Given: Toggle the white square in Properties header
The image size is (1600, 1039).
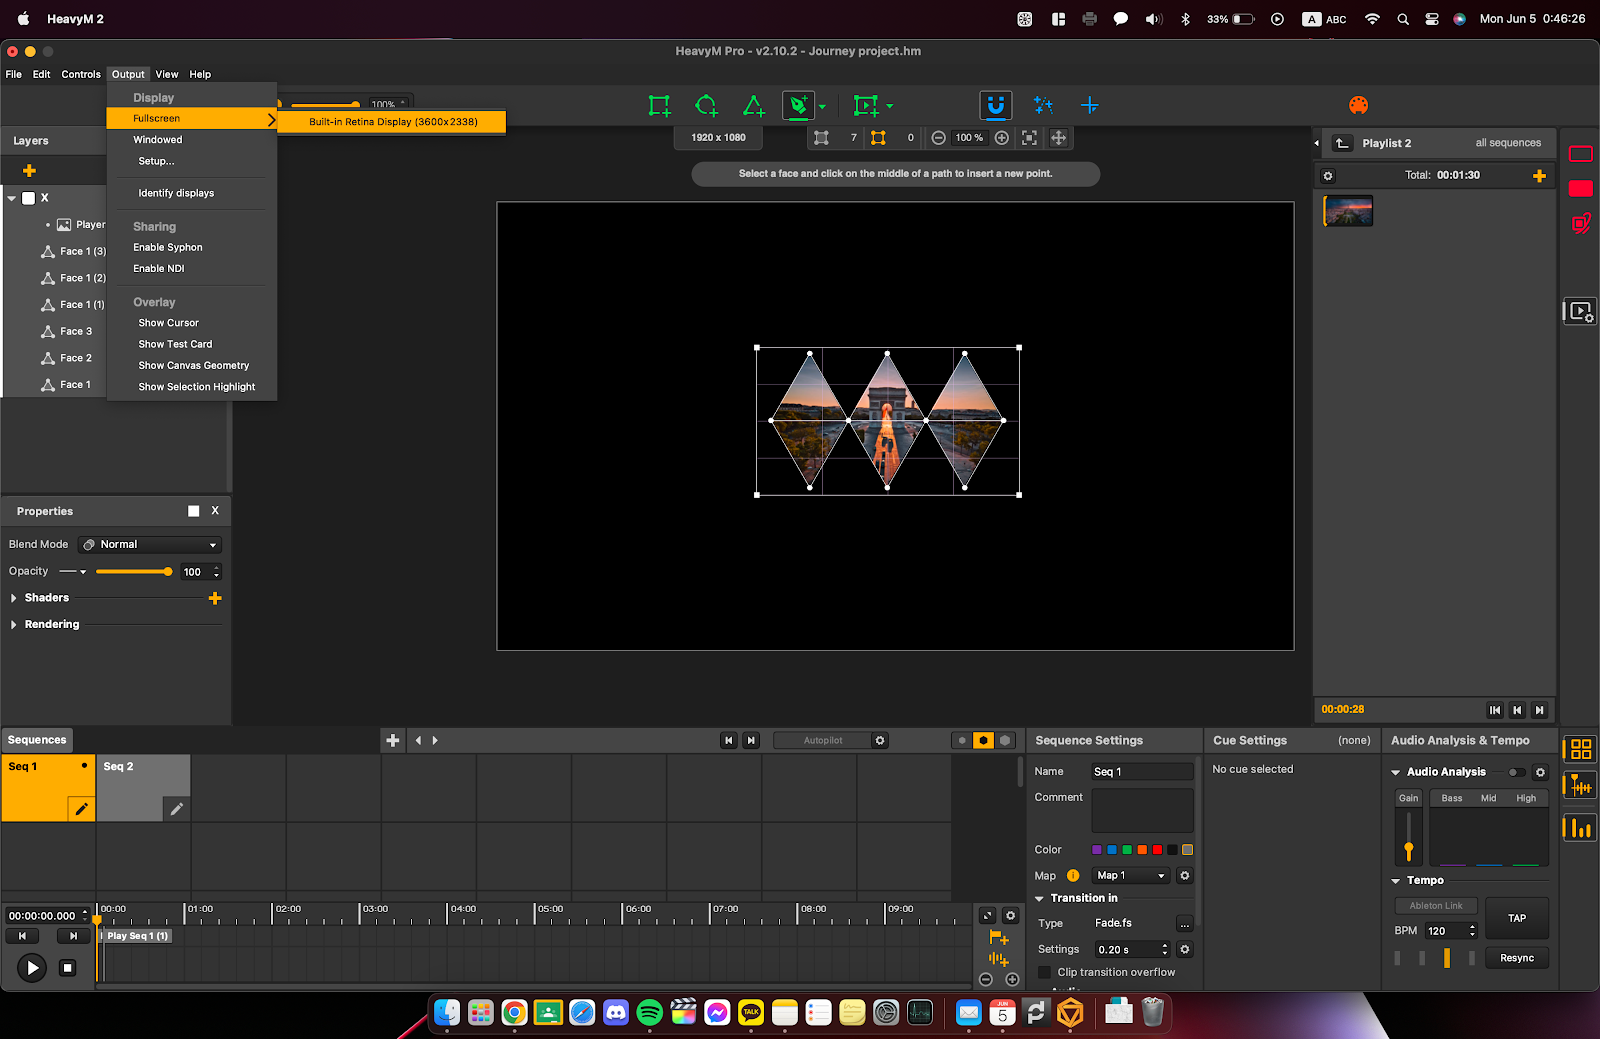Looking at the screenshot, I should pyautogui.click(x=194, y=511).
